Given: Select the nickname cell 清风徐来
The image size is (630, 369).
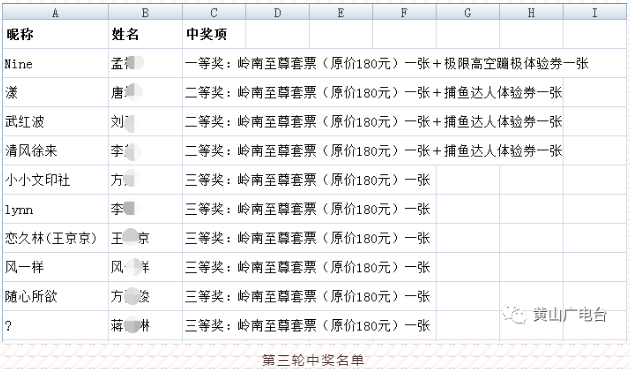Looking at the screenshot, I should pos(55,151).
